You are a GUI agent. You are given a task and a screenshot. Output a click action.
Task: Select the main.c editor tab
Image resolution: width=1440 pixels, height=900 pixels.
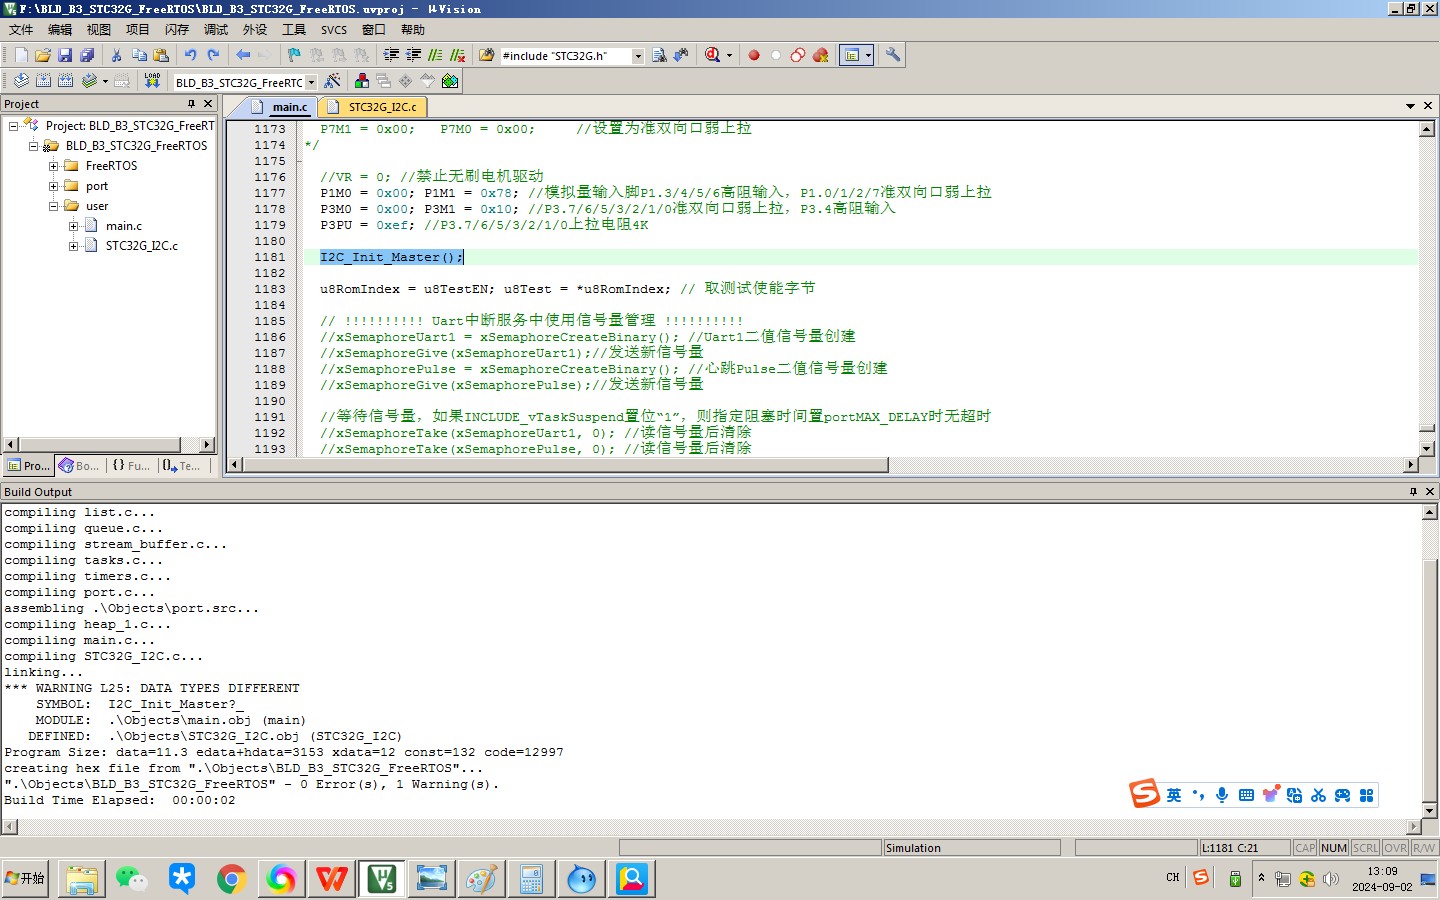(281, 107)
